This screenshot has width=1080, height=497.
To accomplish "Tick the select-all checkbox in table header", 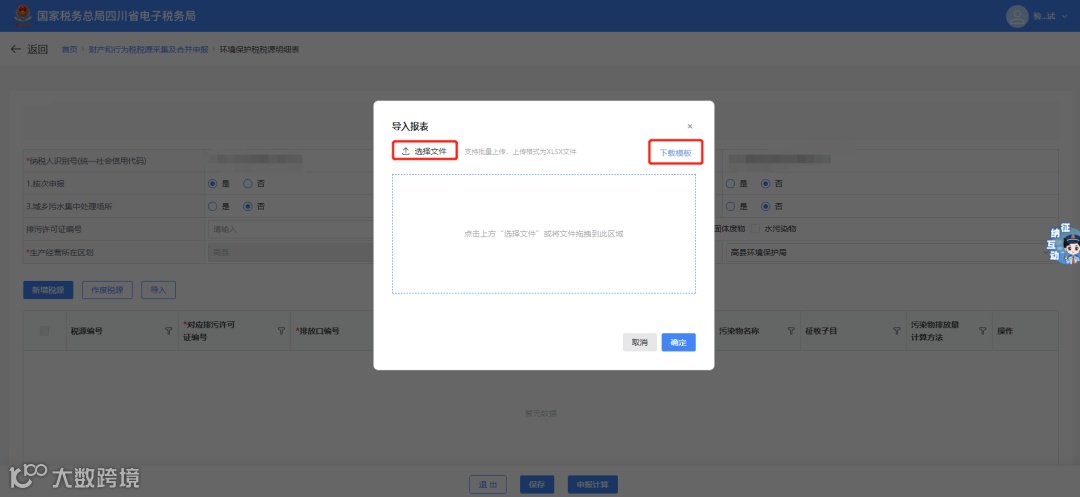I will (45, 331).
